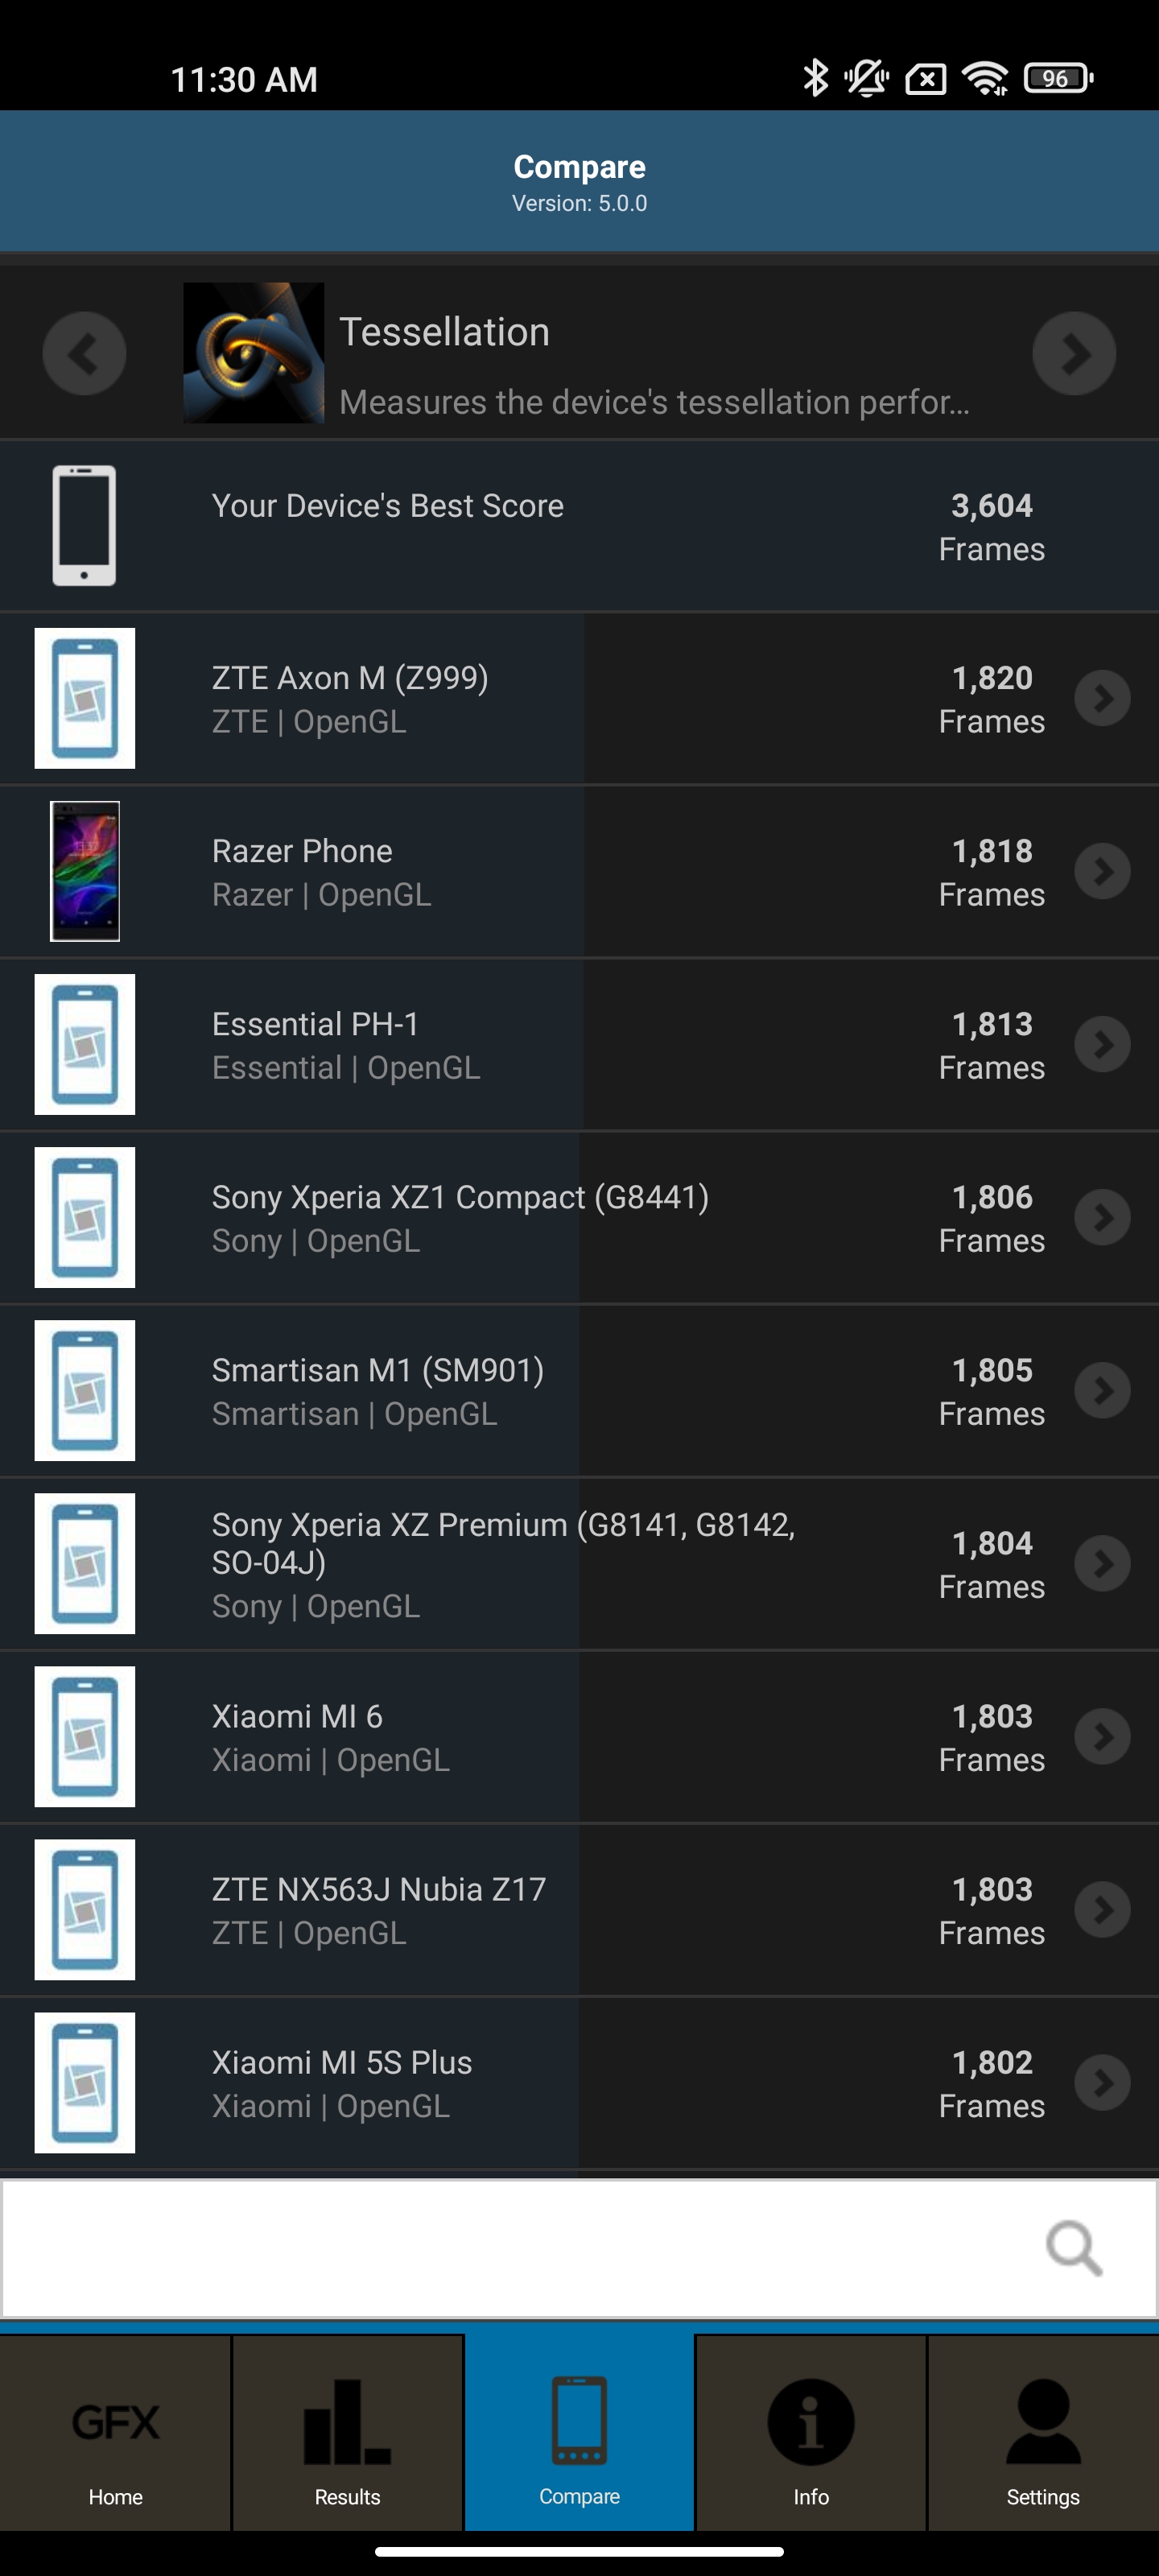Open Xiaomi MI 6 details chevron

tap(1102, 1736)
